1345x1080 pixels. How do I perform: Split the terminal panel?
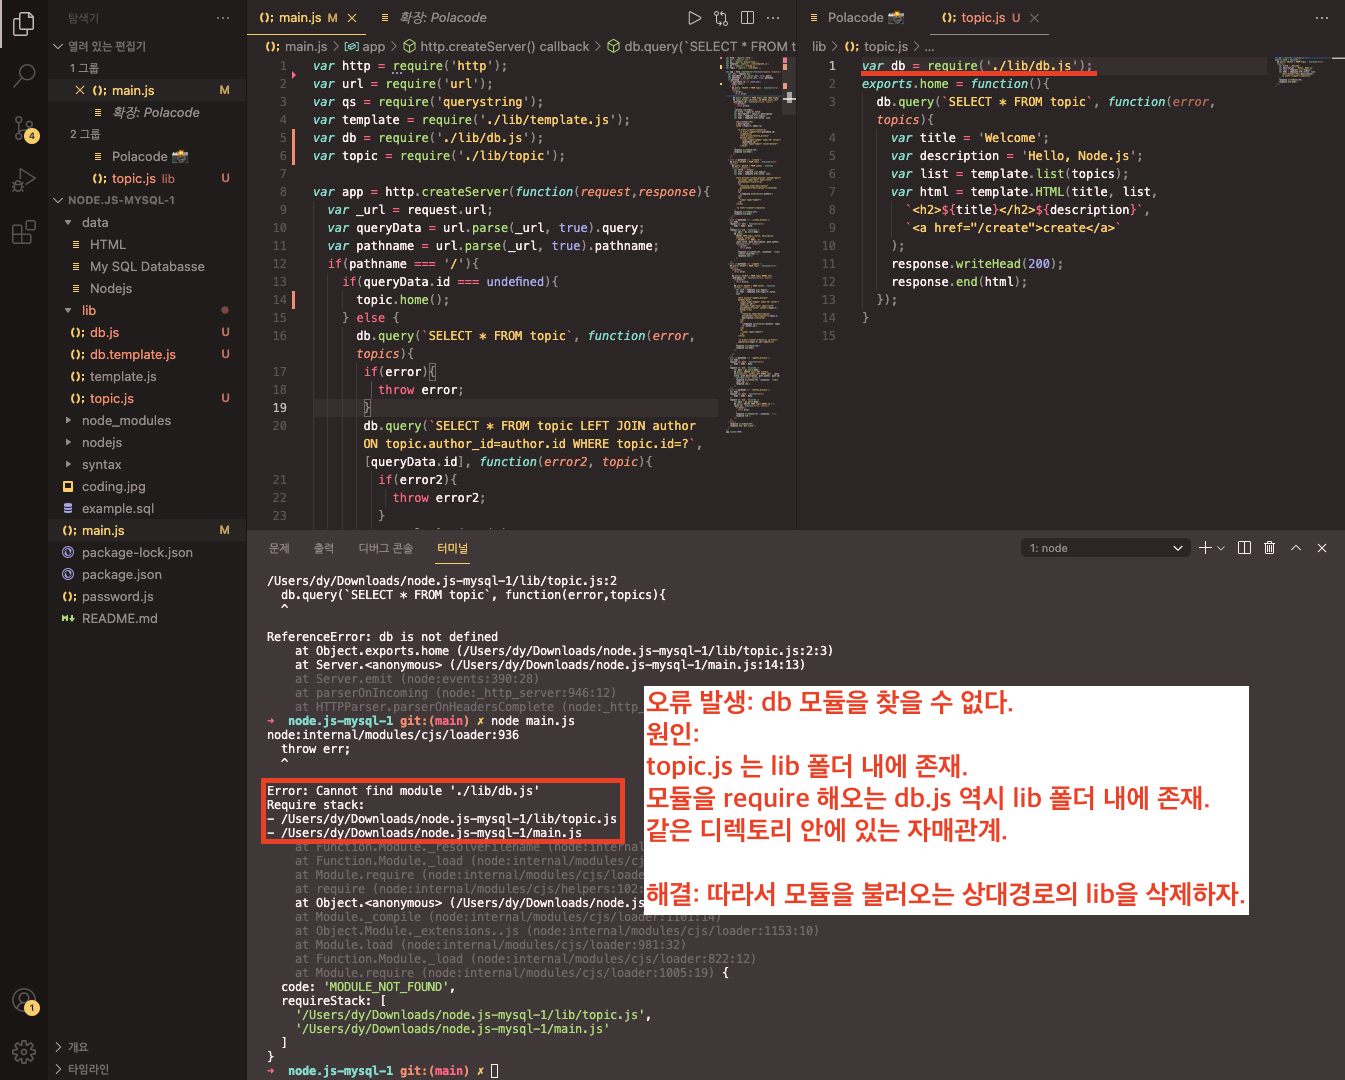coord(1244,548)
